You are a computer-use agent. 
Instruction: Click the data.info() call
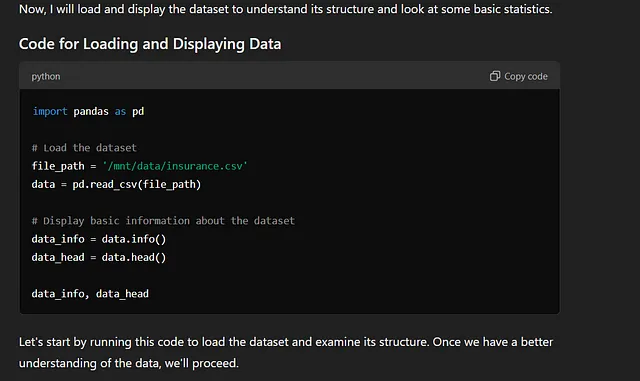134,239
